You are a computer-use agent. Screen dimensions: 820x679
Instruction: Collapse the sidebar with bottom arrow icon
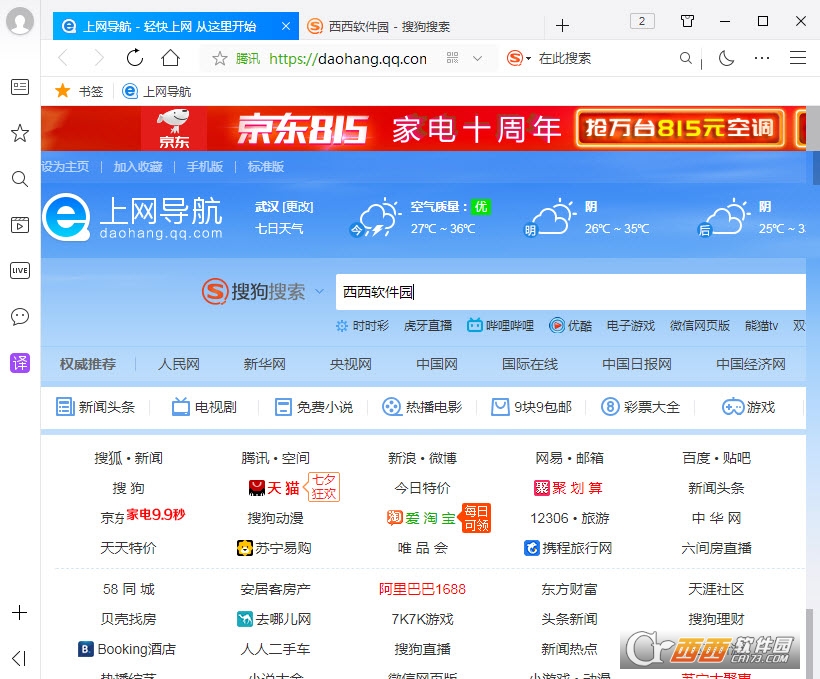(x=19, y=658)
